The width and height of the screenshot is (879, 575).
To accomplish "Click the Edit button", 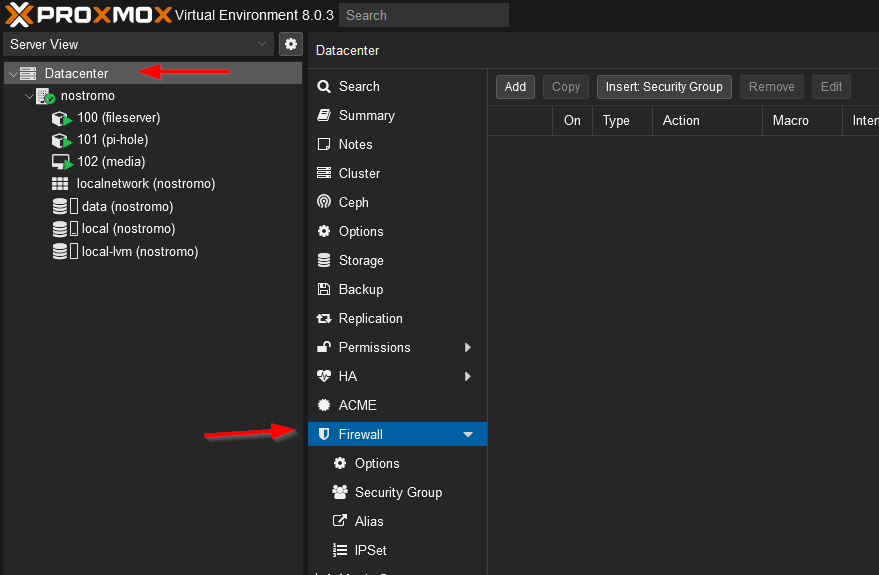I will click(x=831, y=87).
